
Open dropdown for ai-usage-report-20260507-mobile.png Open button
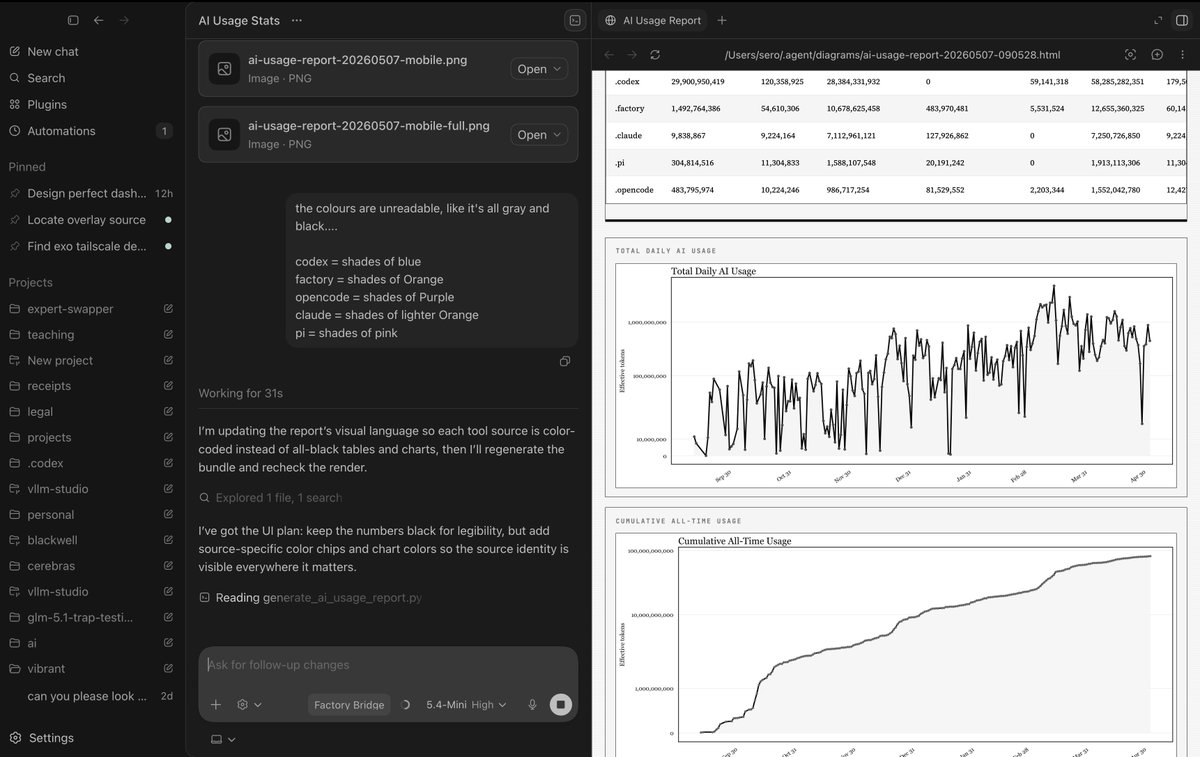coord(556,69)
